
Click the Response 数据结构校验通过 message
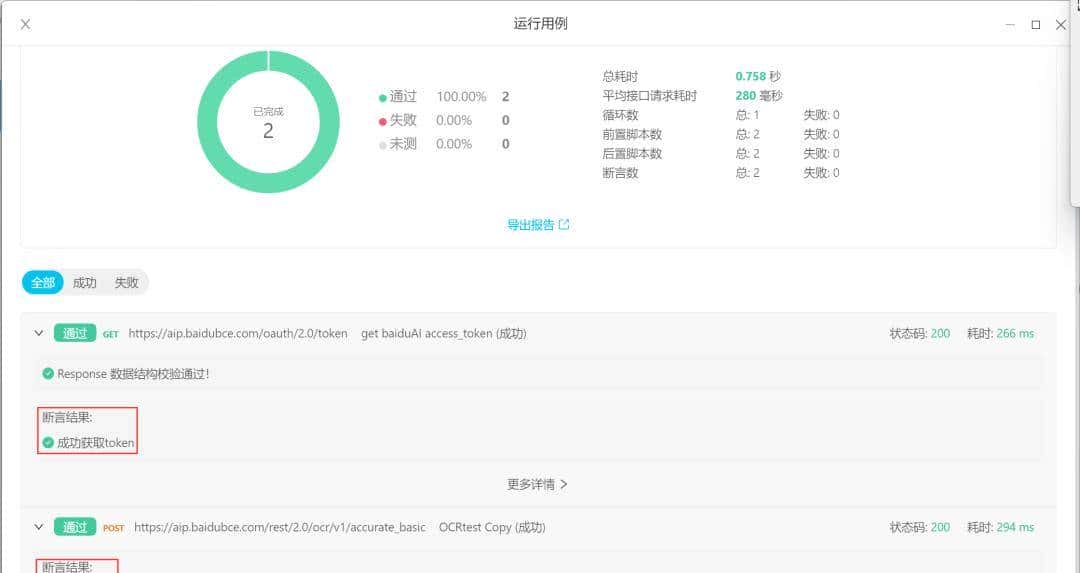133,374
